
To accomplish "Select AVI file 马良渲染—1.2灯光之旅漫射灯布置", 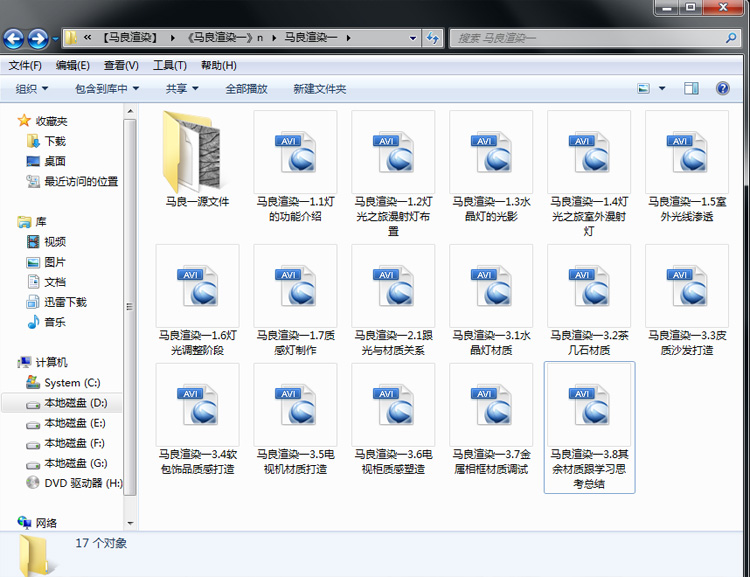I will (x=393, y=173).
